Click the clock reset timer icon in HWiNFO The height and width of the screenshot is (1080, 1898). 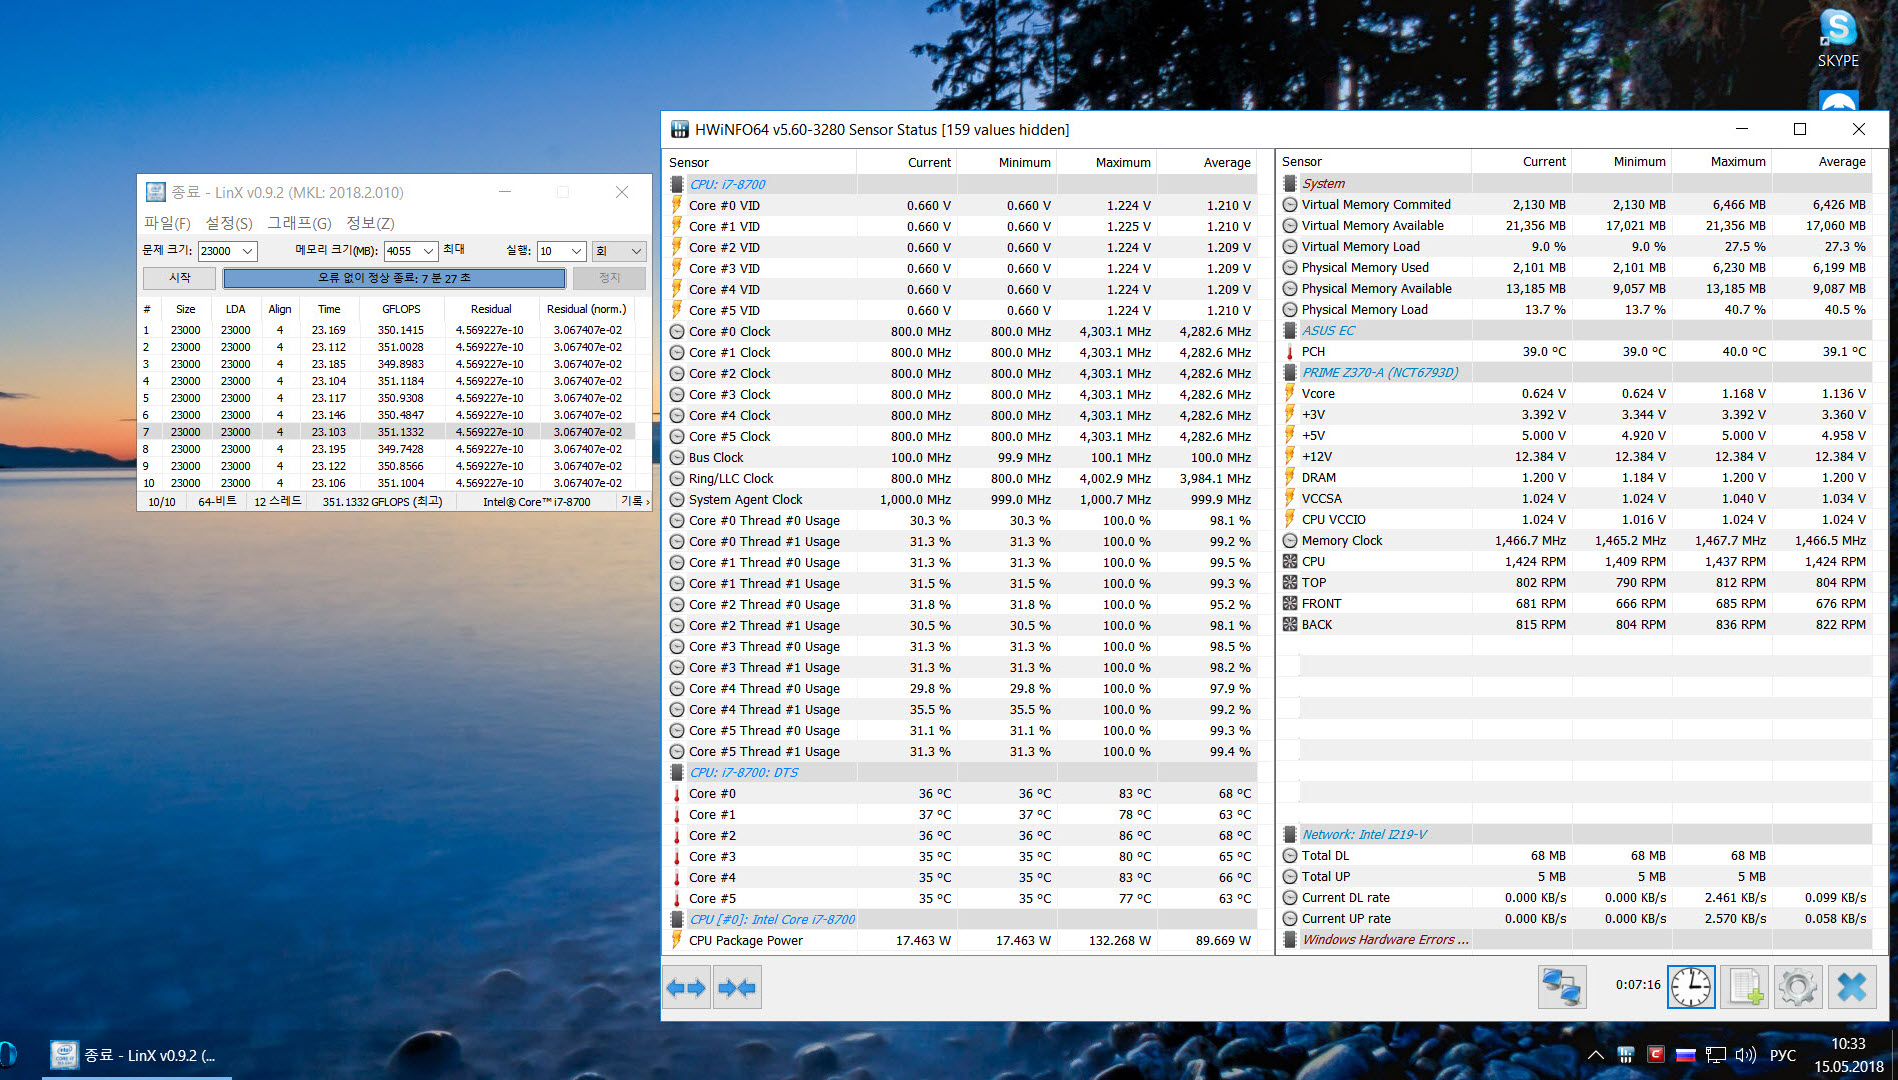(x=1691, y=987)
